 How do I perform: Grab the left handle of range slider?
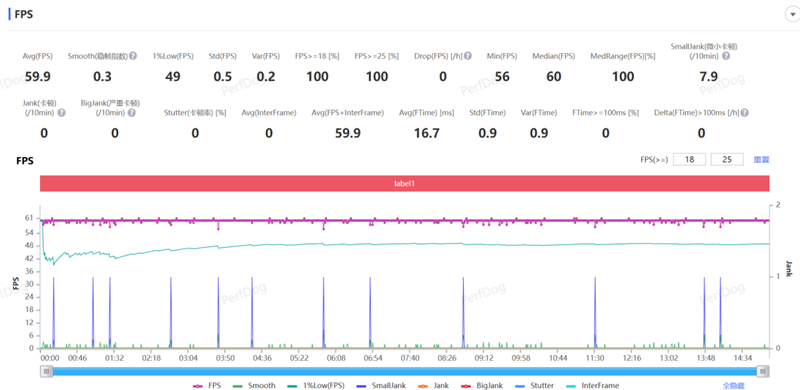[47, 371]
